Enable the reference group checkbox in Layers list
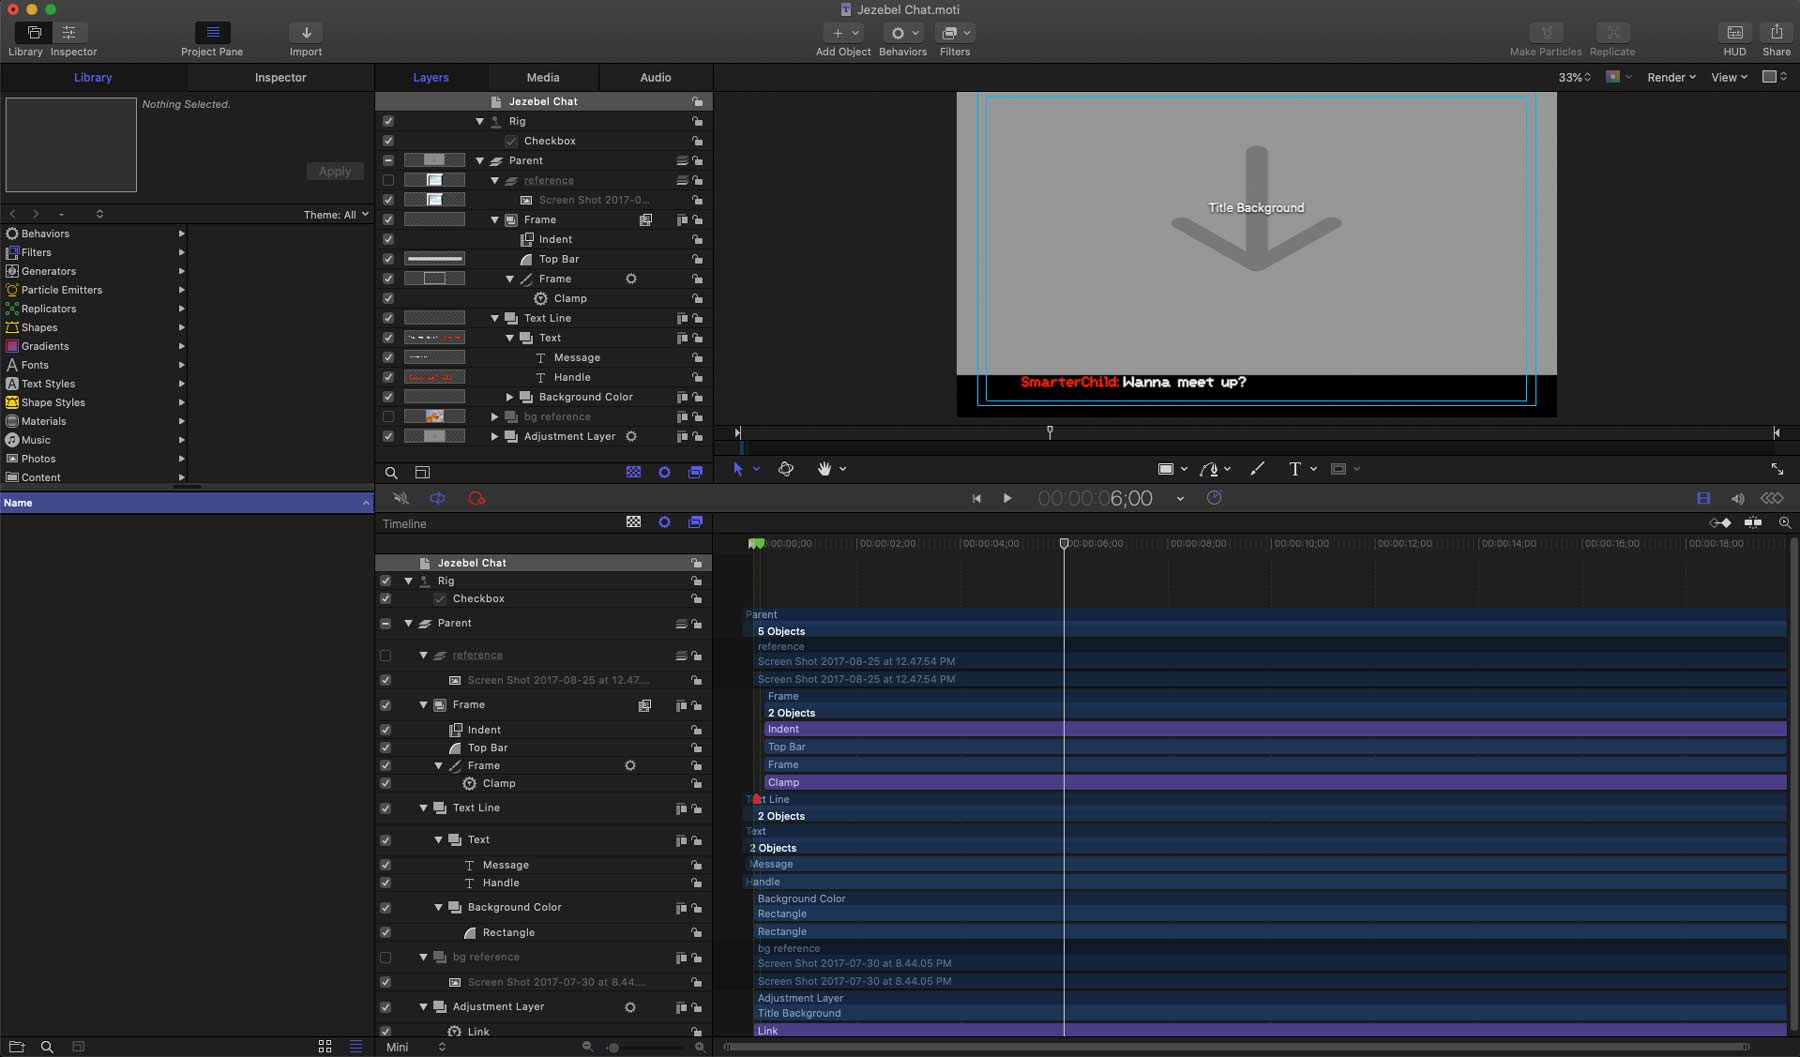 pyautogui.click(x=388, y=181)
